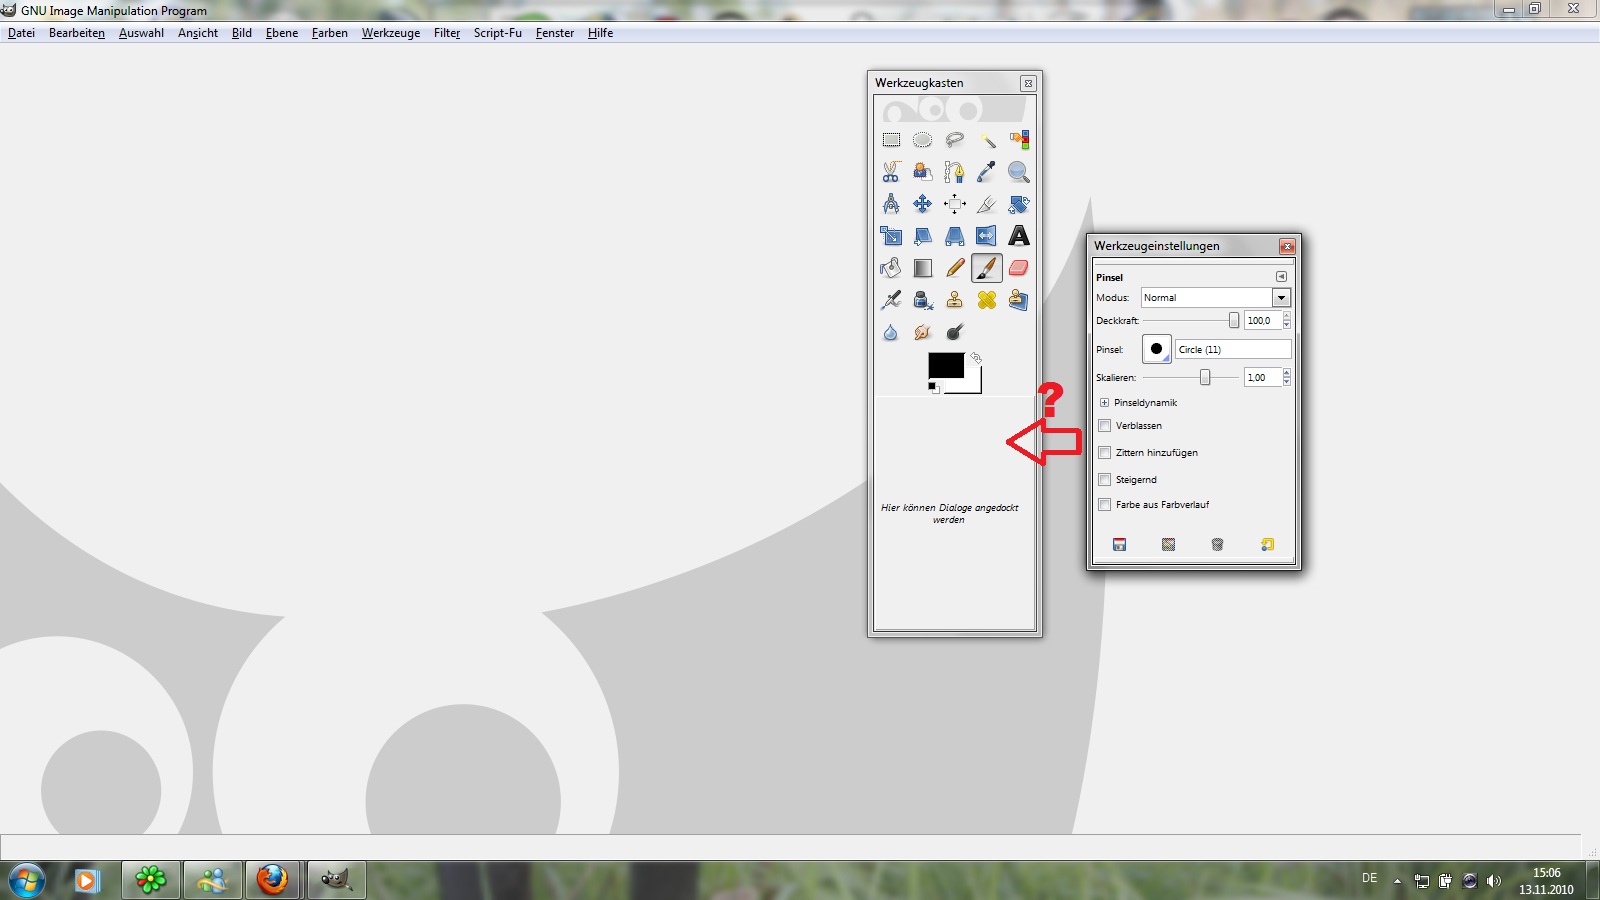Select the yellow Heal bandage tool
The width and height of the screenshot is (1600, 900).
coord(987,300)
